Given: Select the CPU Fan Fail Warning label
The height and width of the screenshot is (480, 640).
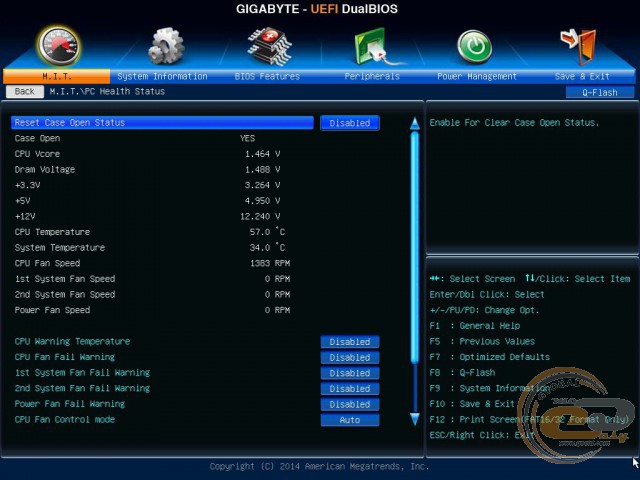Looking at the screenshot, I should 64,357.
